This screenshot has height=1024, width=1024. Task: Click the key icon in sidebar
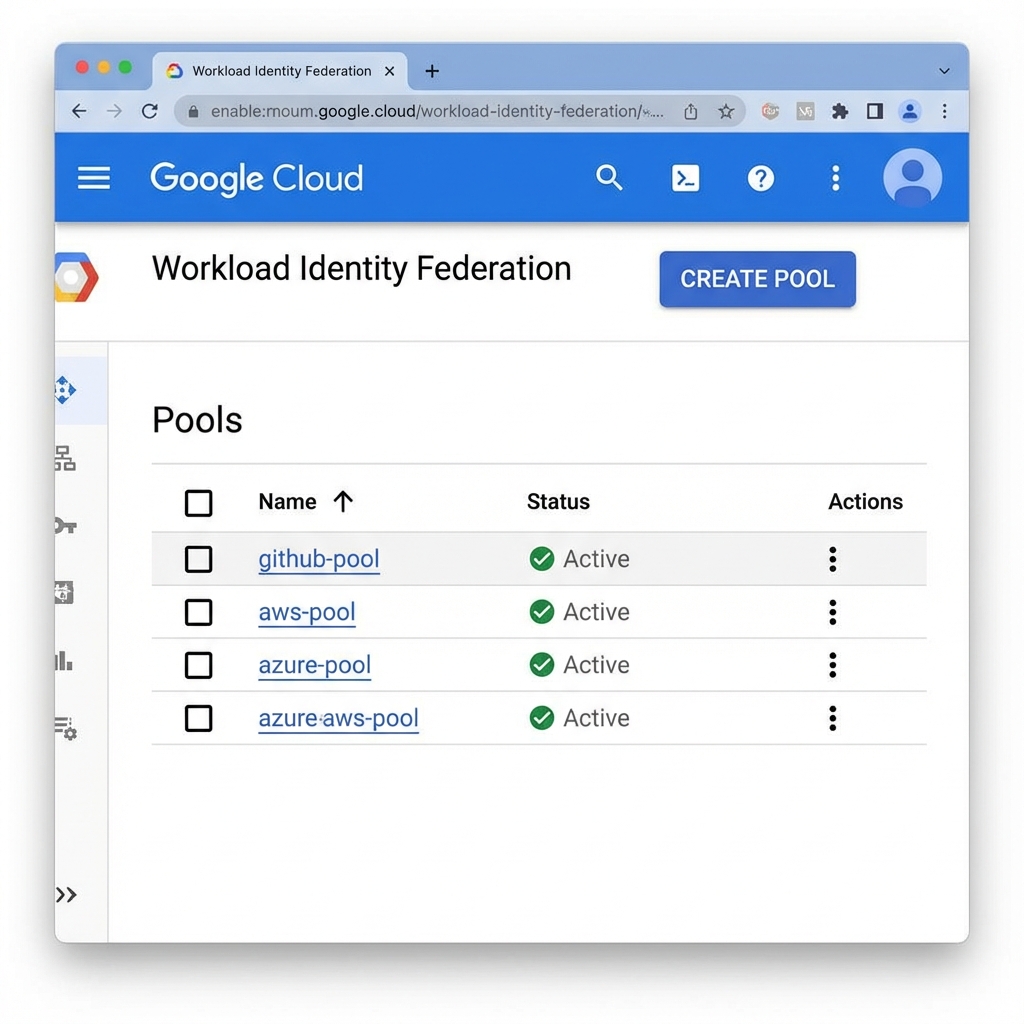click(65, 526)
